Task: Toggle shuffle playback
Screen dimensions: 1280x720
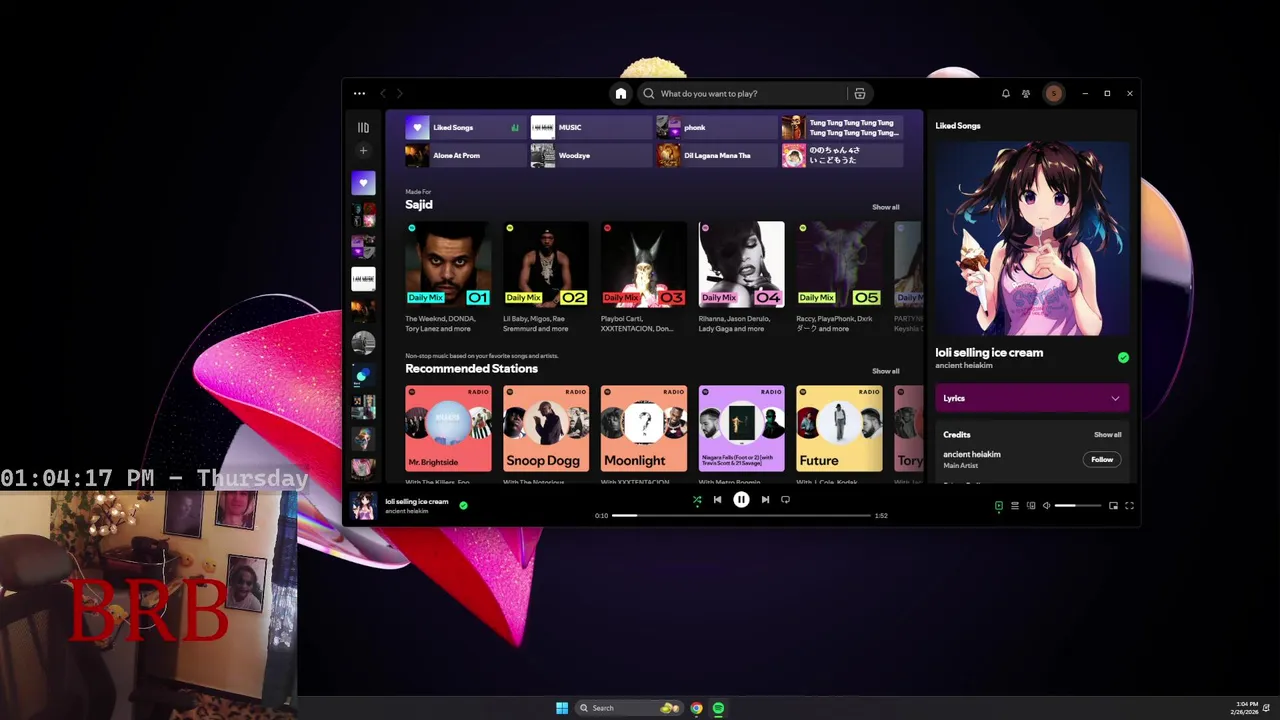Action: 697,500
